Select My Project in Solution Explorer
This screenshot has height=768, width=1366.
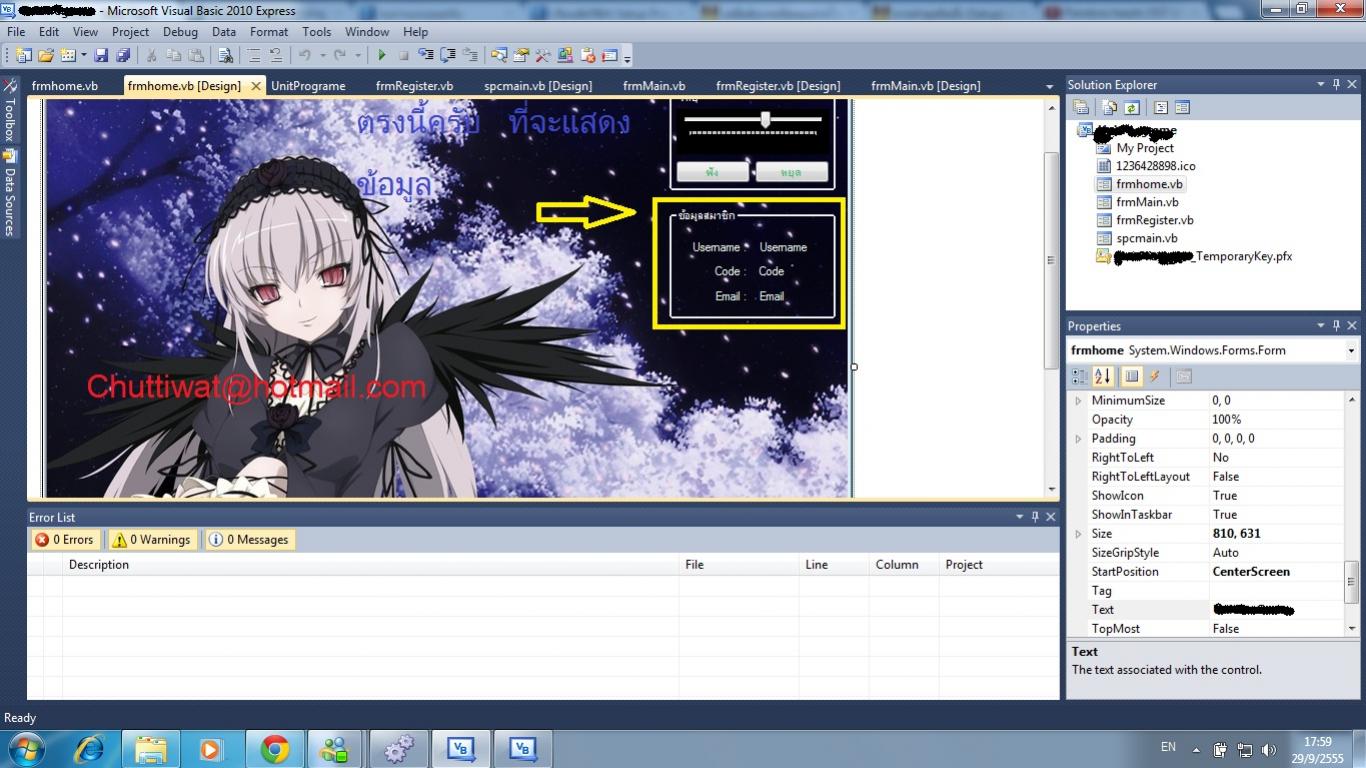pyautogui.click(x=1145, y=148)
